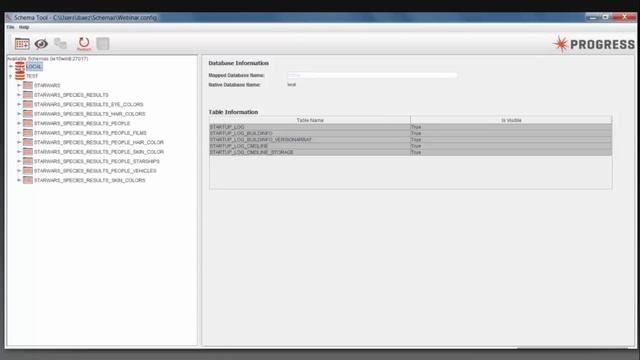Expand the STARWARS_SPECIES_RESULTS node arrow

(19, 95)
